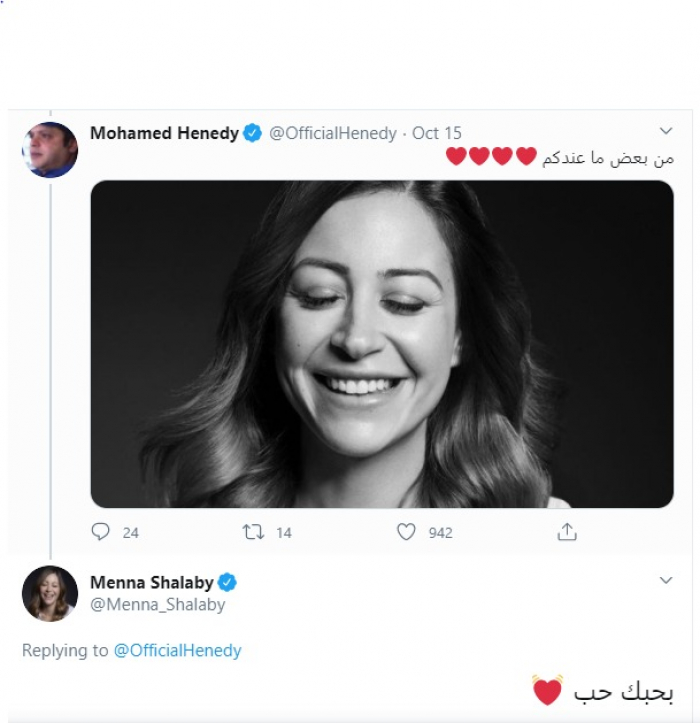The height and width of the screenshot is (723, 700).
Task: Click the Mohamed Henedy display name
Action: pyautogui.click(x=164, y=133)
